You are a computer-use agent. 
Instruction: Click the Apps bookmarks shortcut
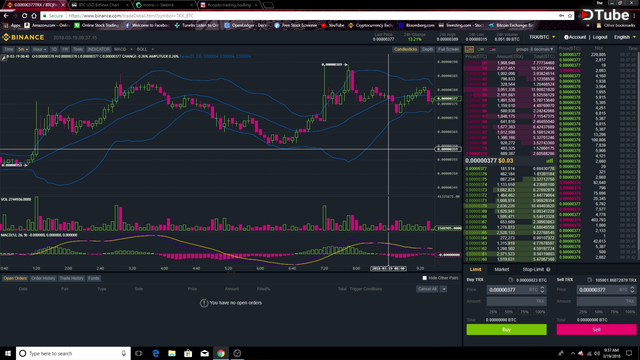pos(12,25)
